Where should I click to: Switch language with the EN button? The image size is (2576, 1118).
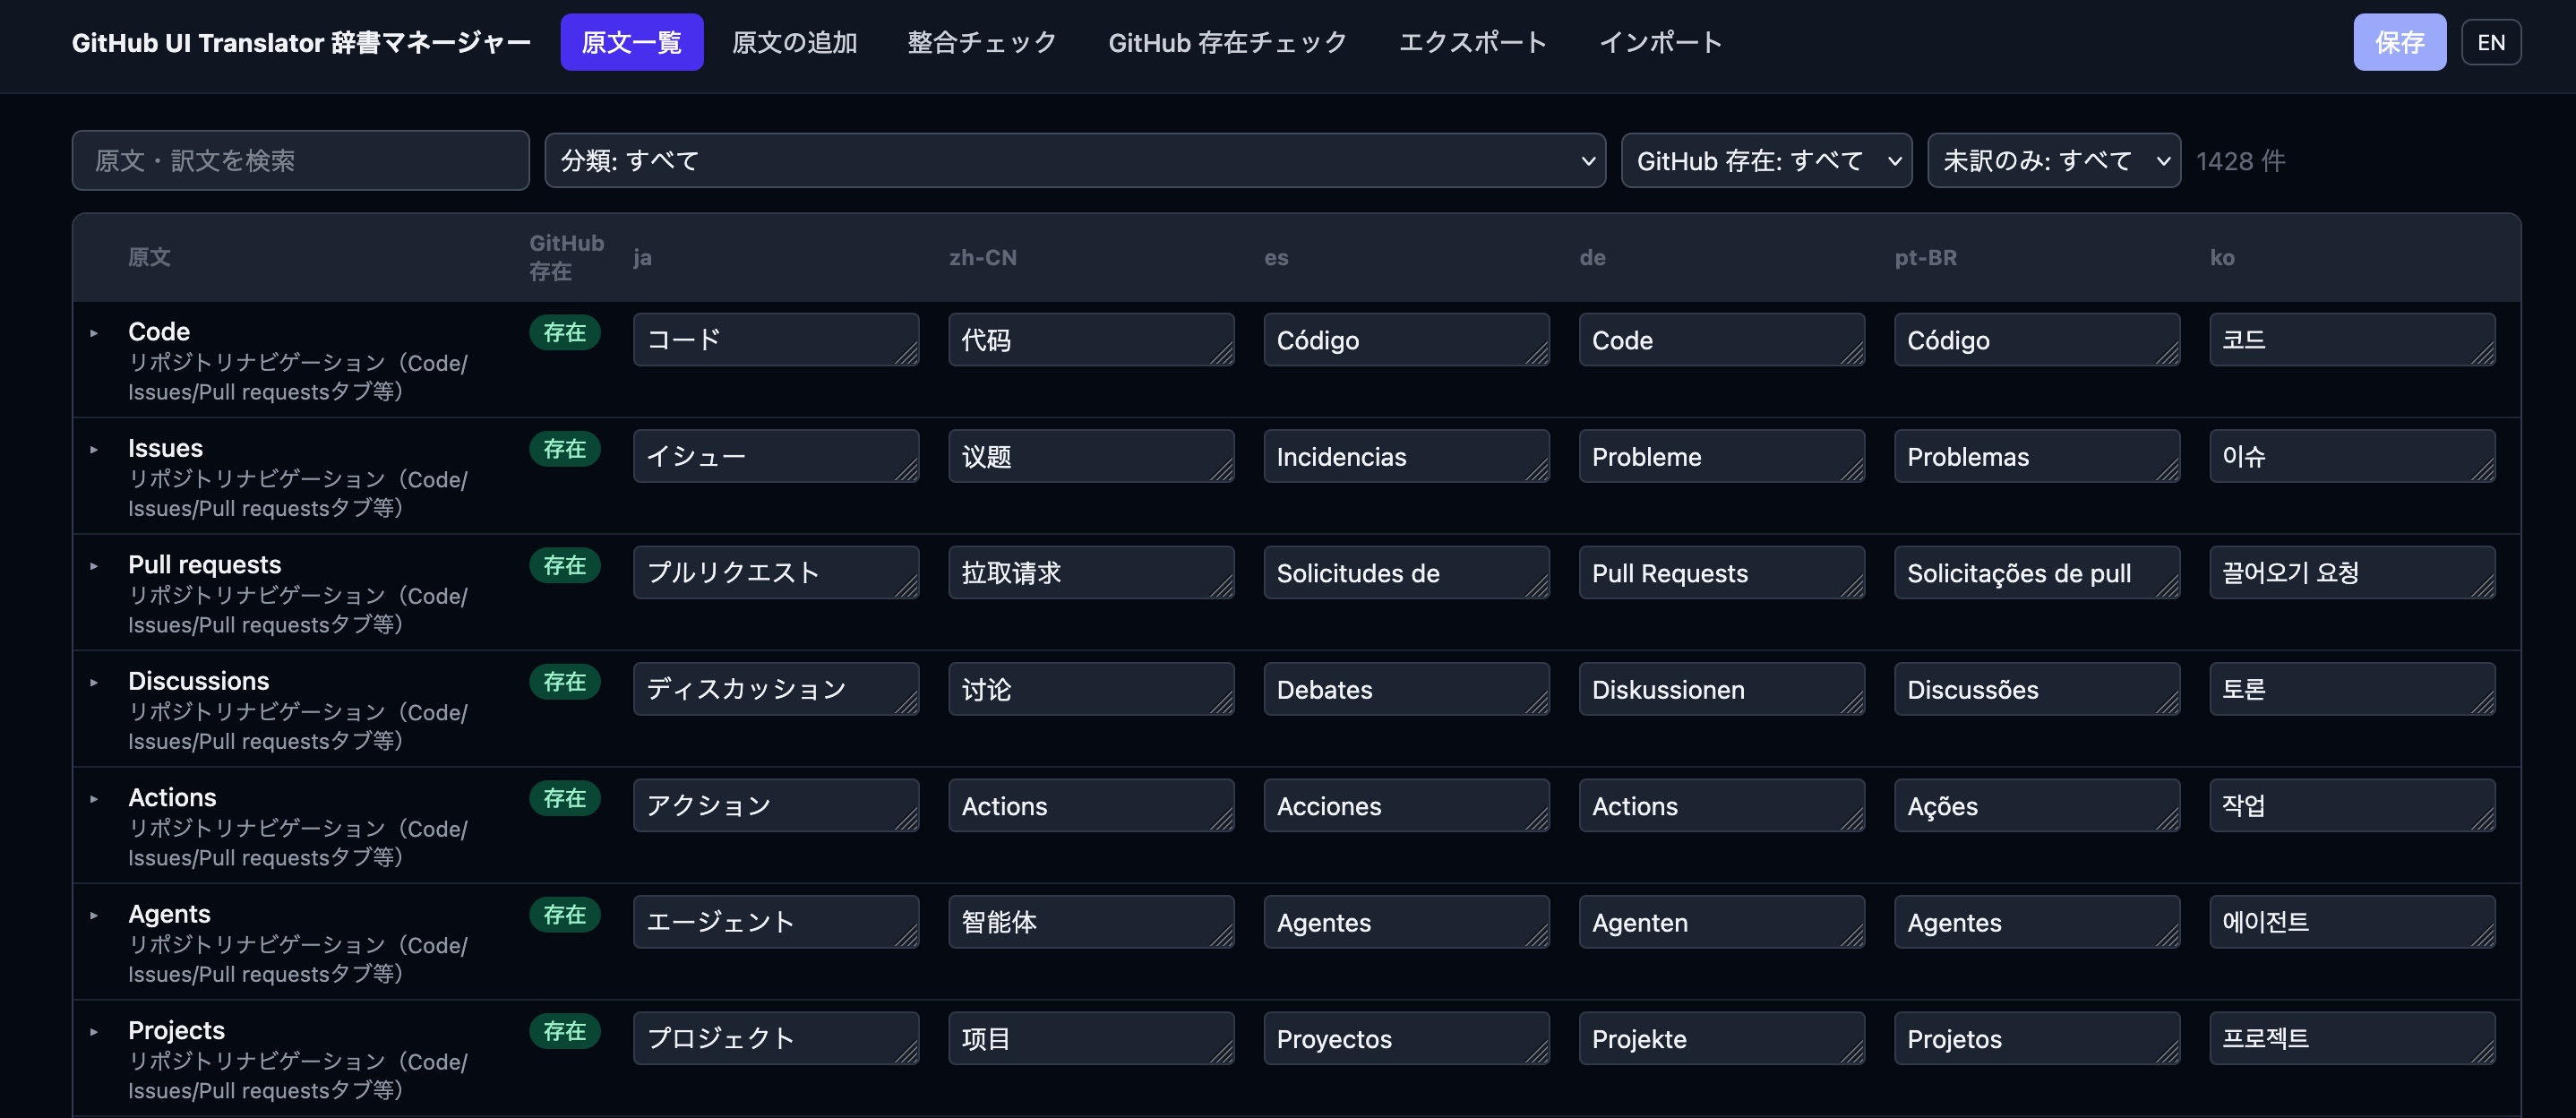[2490, 42]
